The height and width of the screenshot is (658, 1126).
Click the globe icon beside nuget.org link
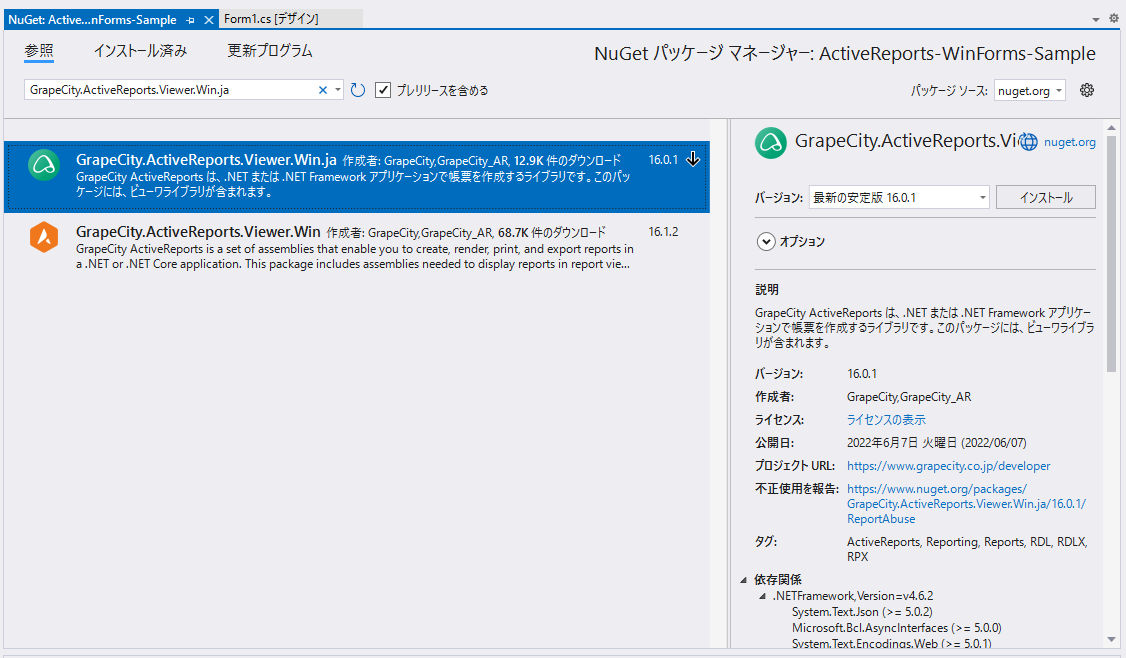coord(1029,142)
